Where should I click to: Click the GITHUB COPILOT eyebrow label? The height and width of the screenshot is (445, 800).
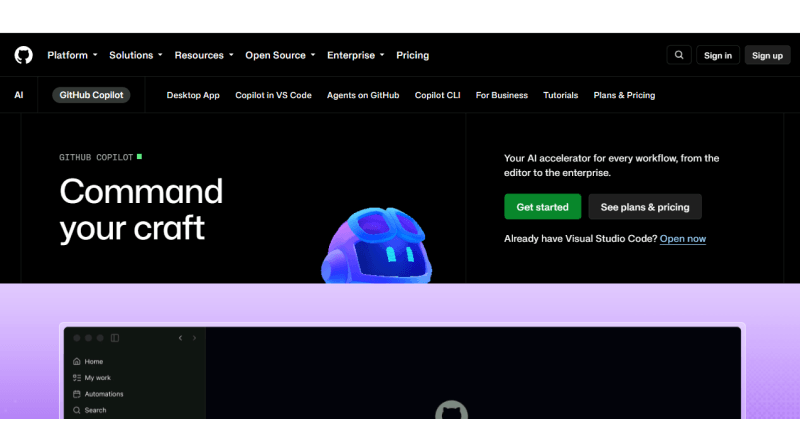pos(96,157)
